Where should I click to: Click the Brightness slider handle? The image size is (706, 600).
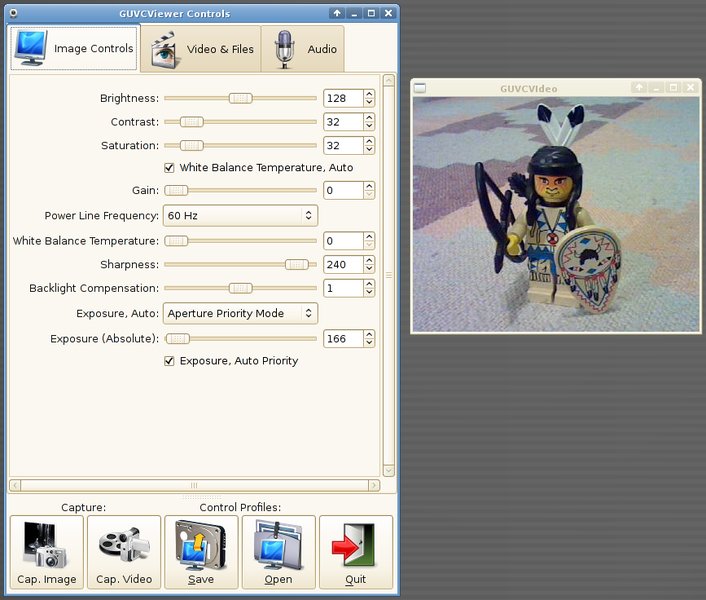[240, 98]
